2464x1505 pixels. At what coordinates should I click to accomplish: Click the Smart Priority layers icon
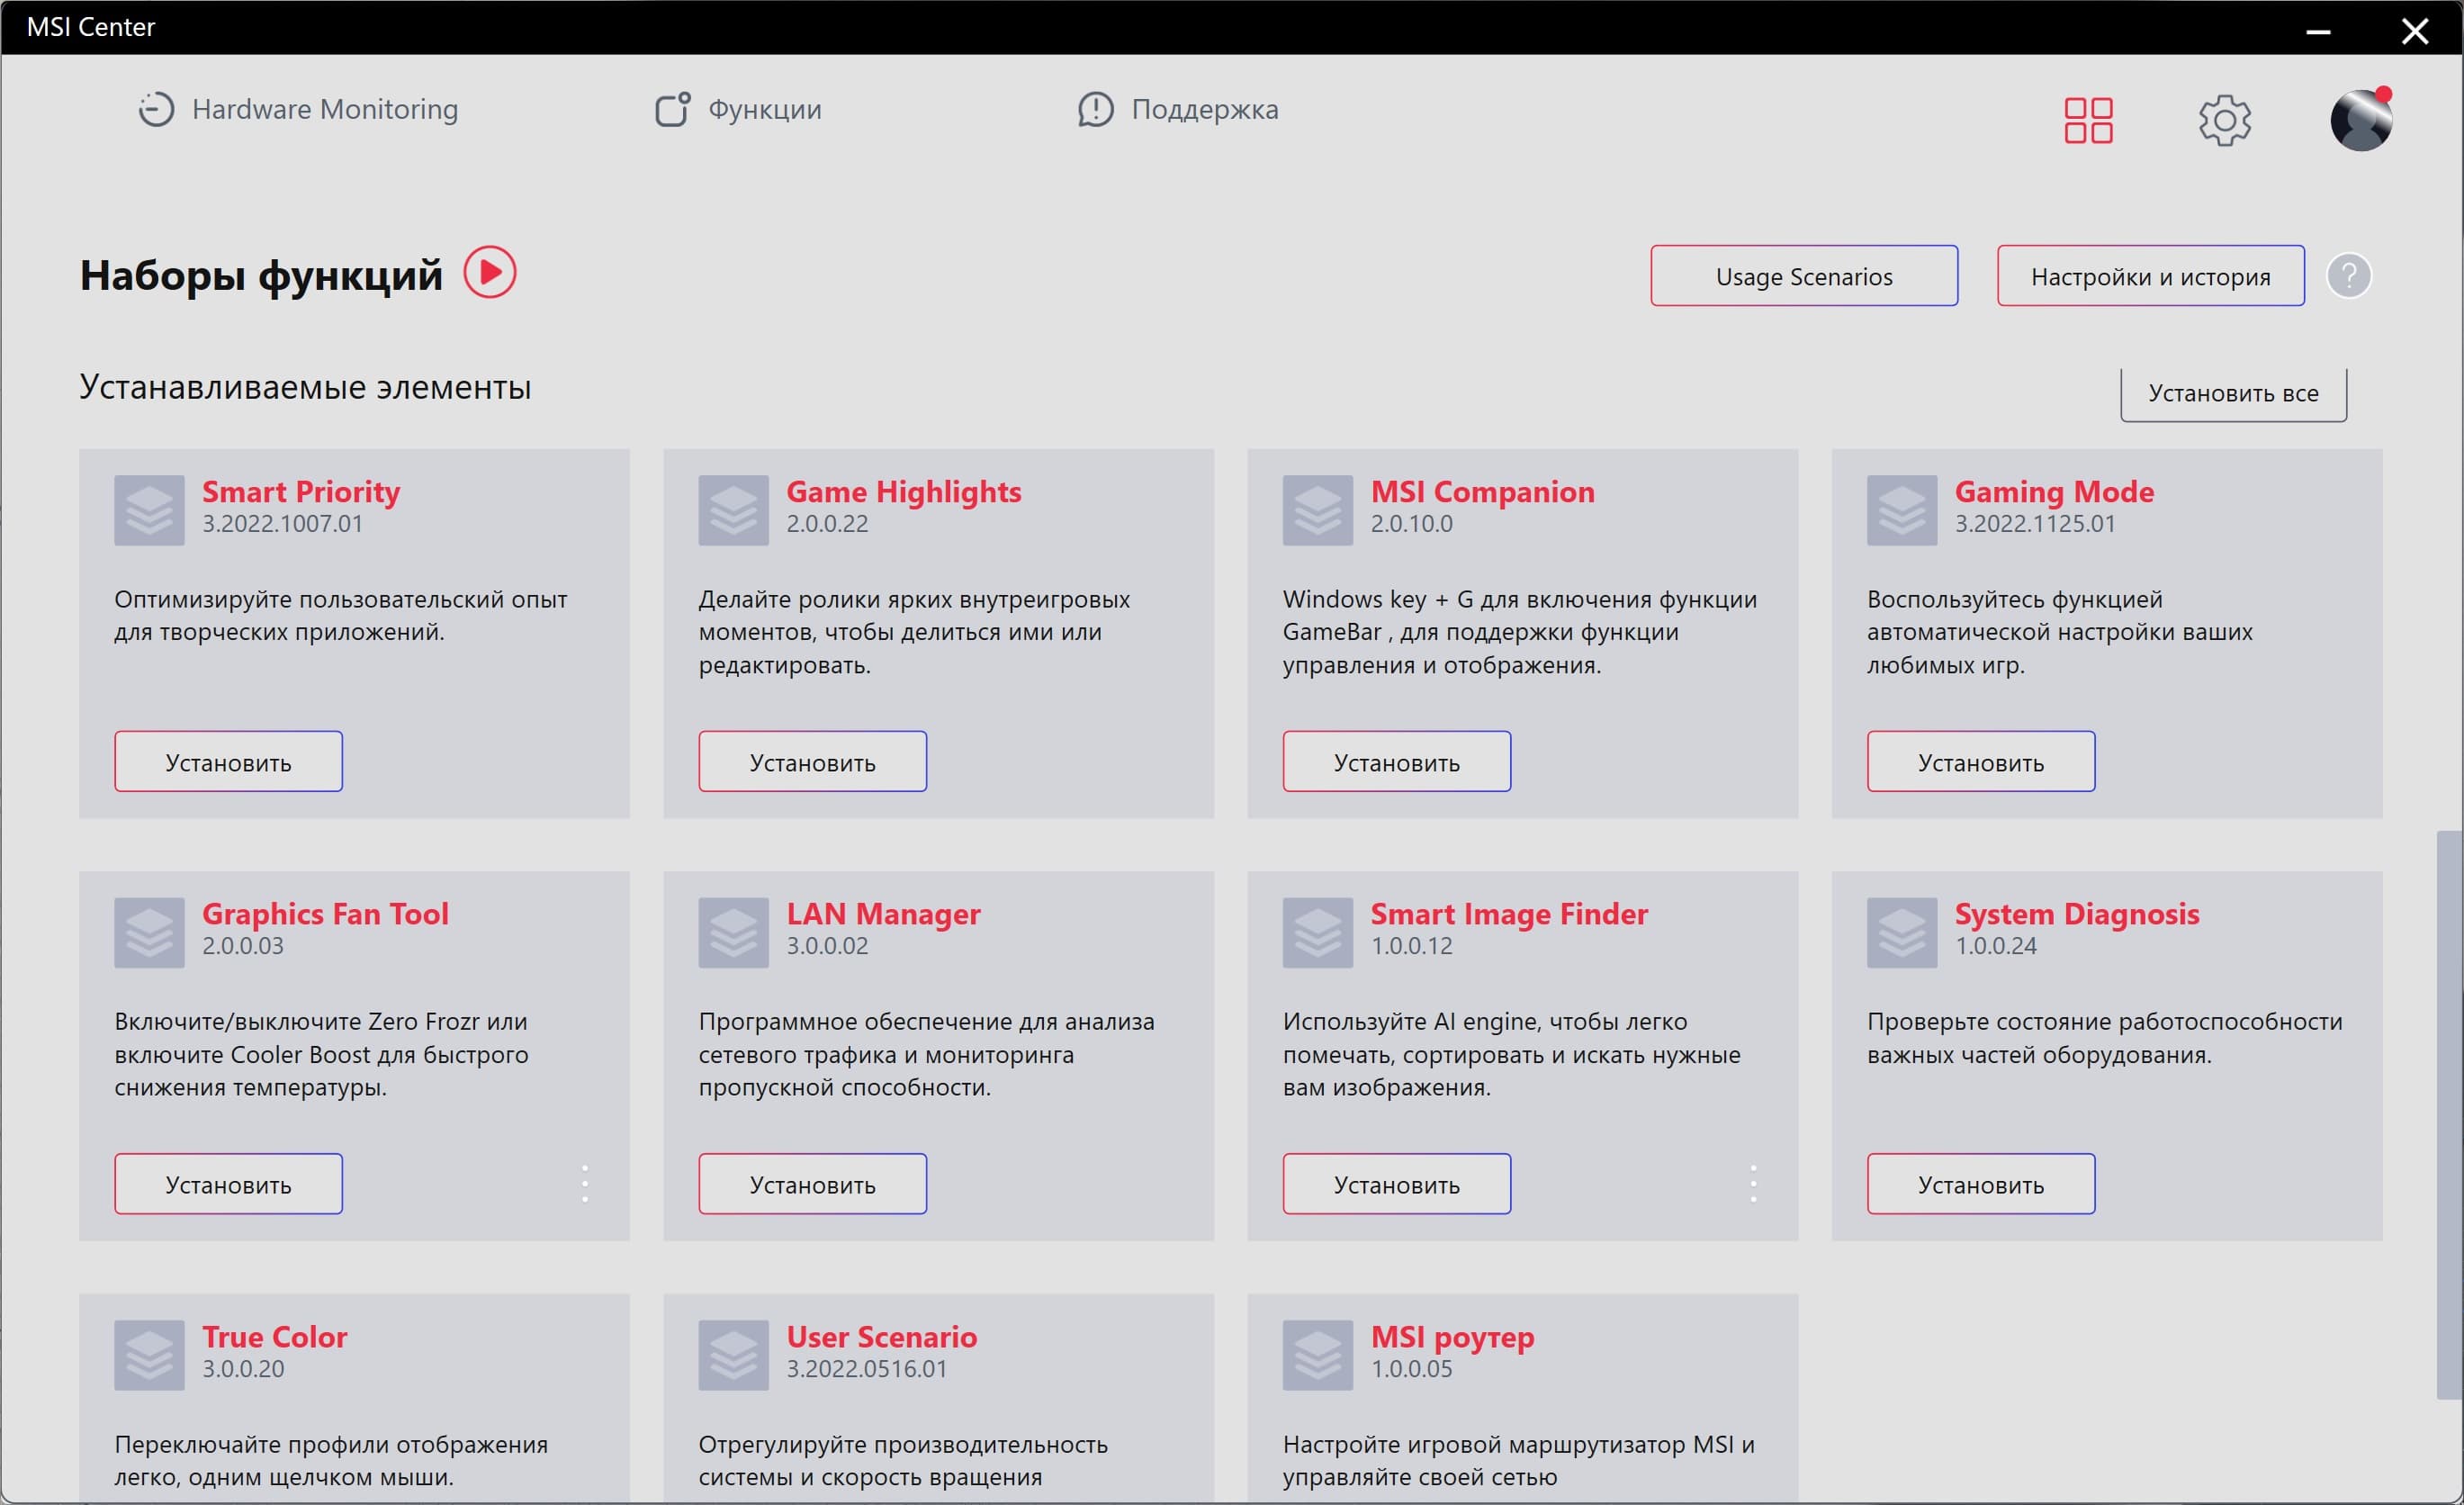click(149, 510)
